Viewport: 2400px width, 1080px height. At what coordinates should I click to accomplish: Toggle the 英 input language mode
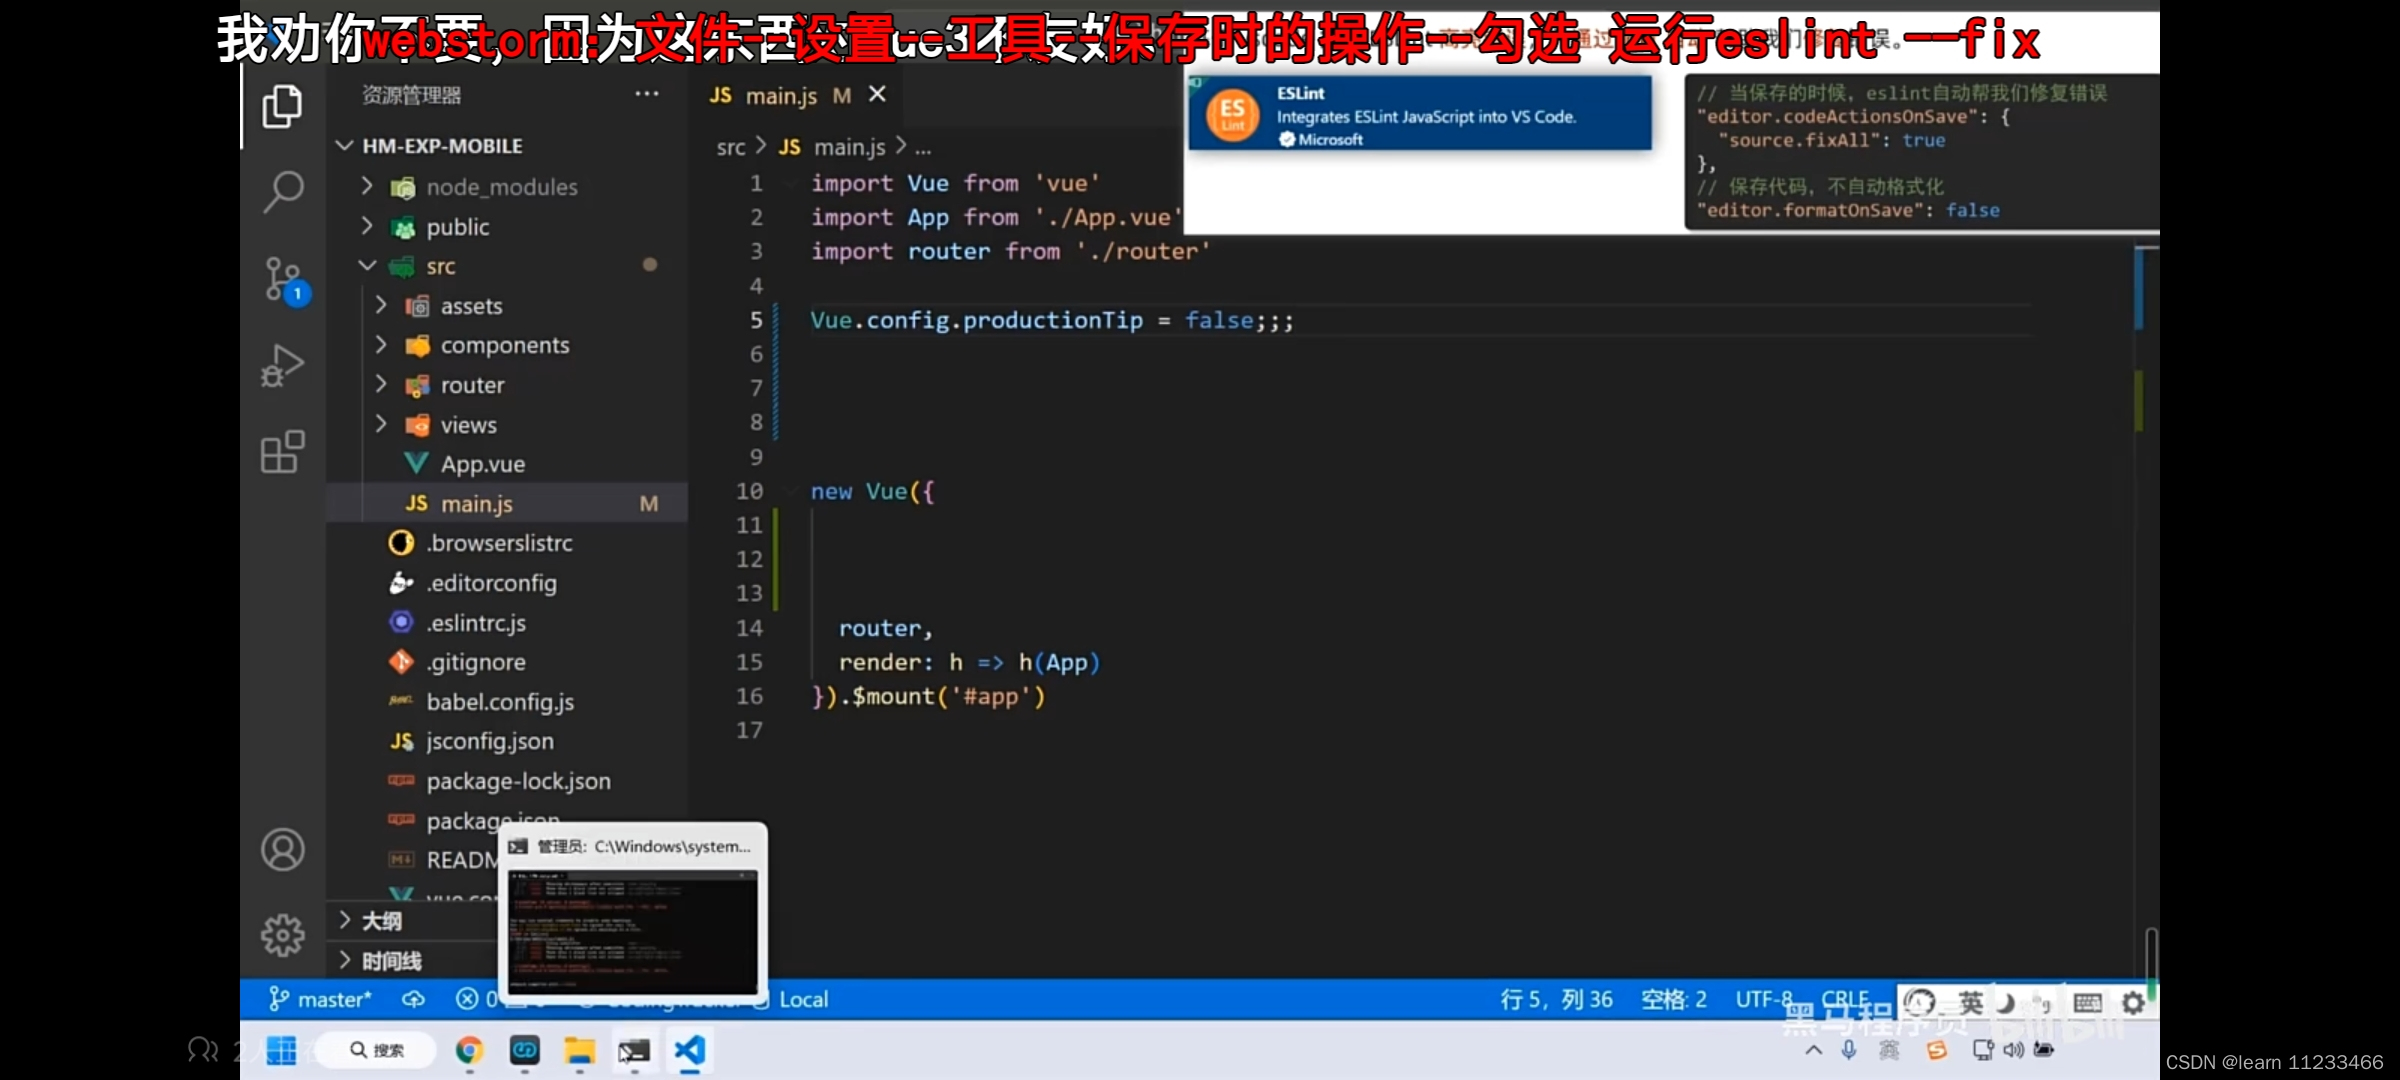coord(1970,1003)
